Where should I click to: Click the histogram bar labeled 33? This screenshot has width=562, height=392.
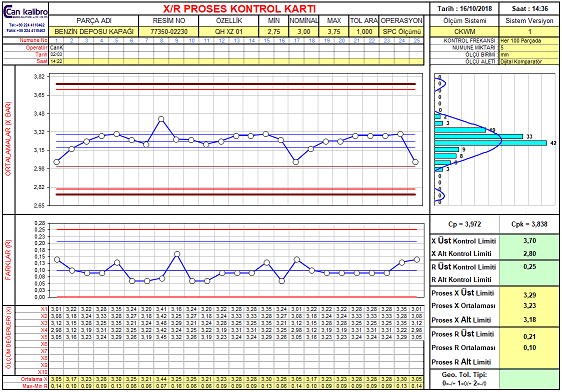[x=479, y=137]
